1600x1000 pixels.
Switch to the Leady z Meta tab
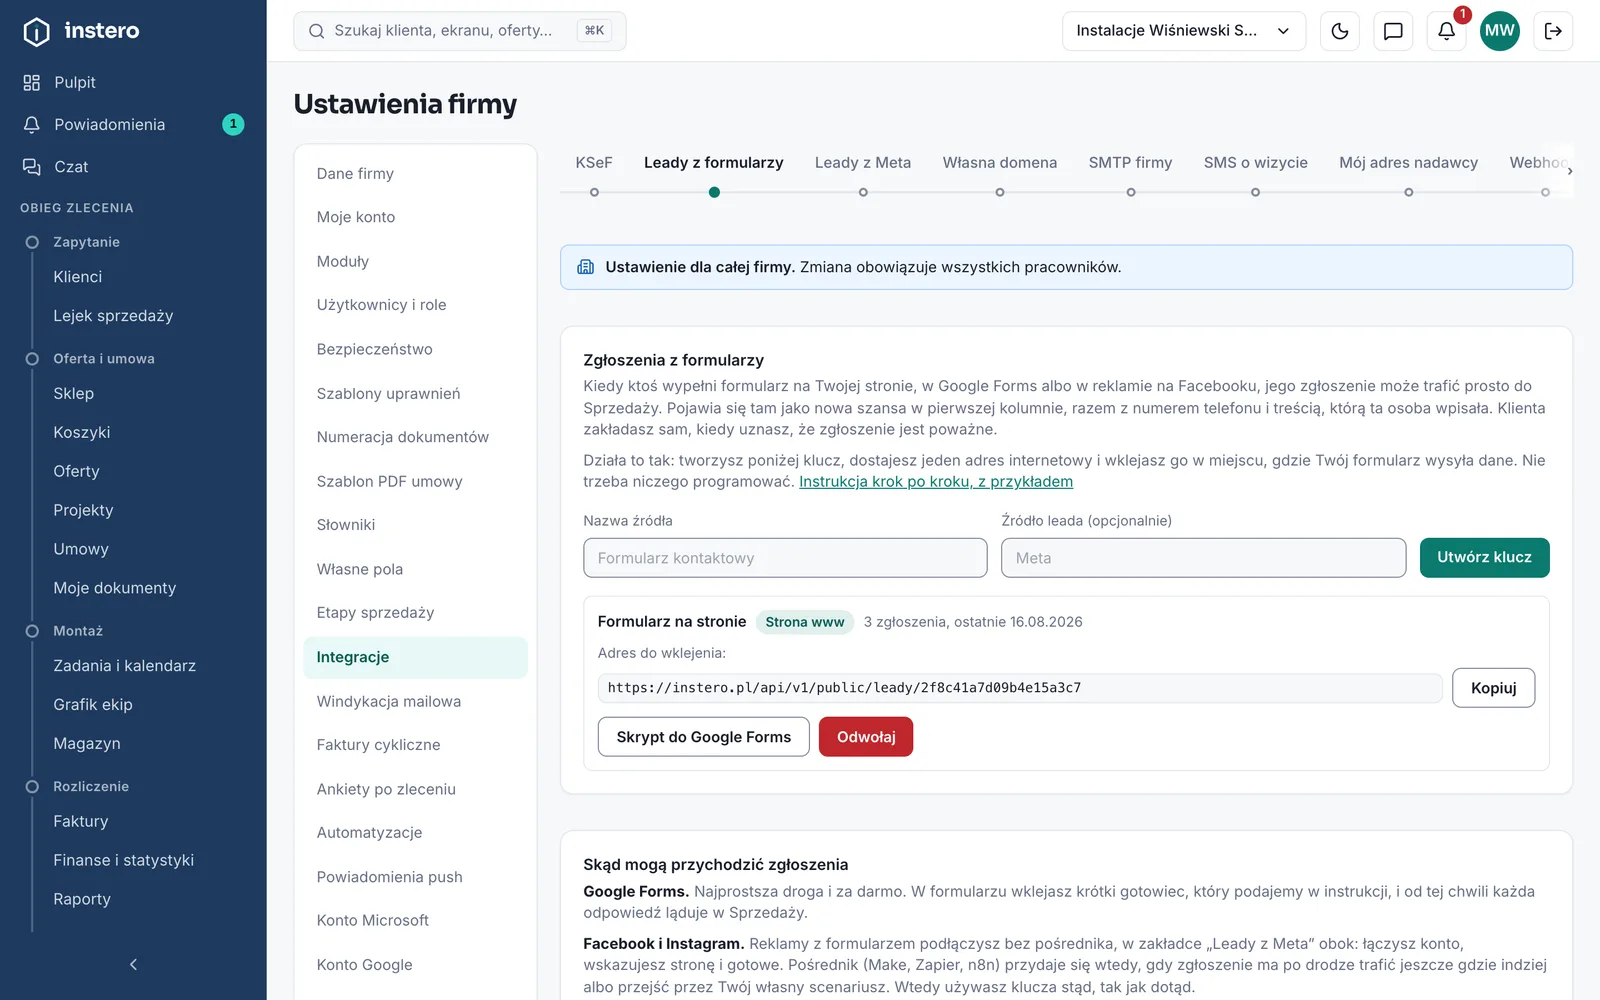point(863,163)
